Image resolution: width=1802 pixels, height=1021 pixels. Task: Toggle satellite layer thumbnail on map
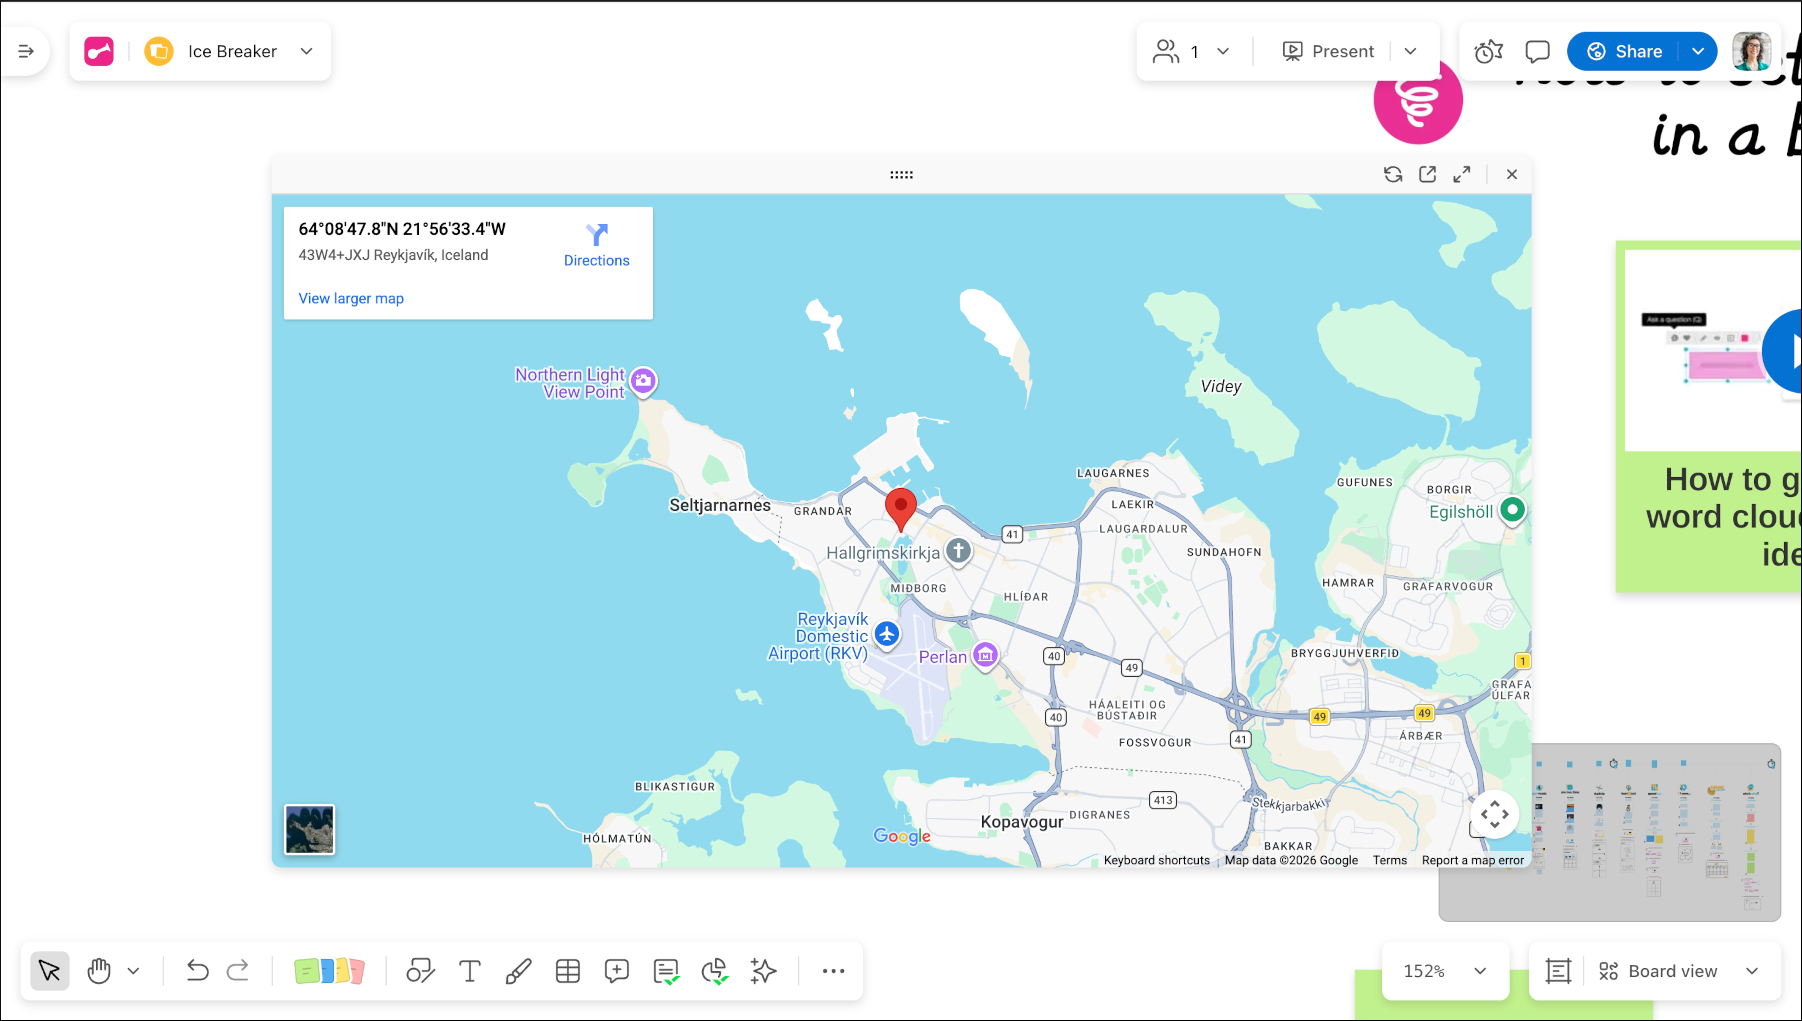pos(310,829)
